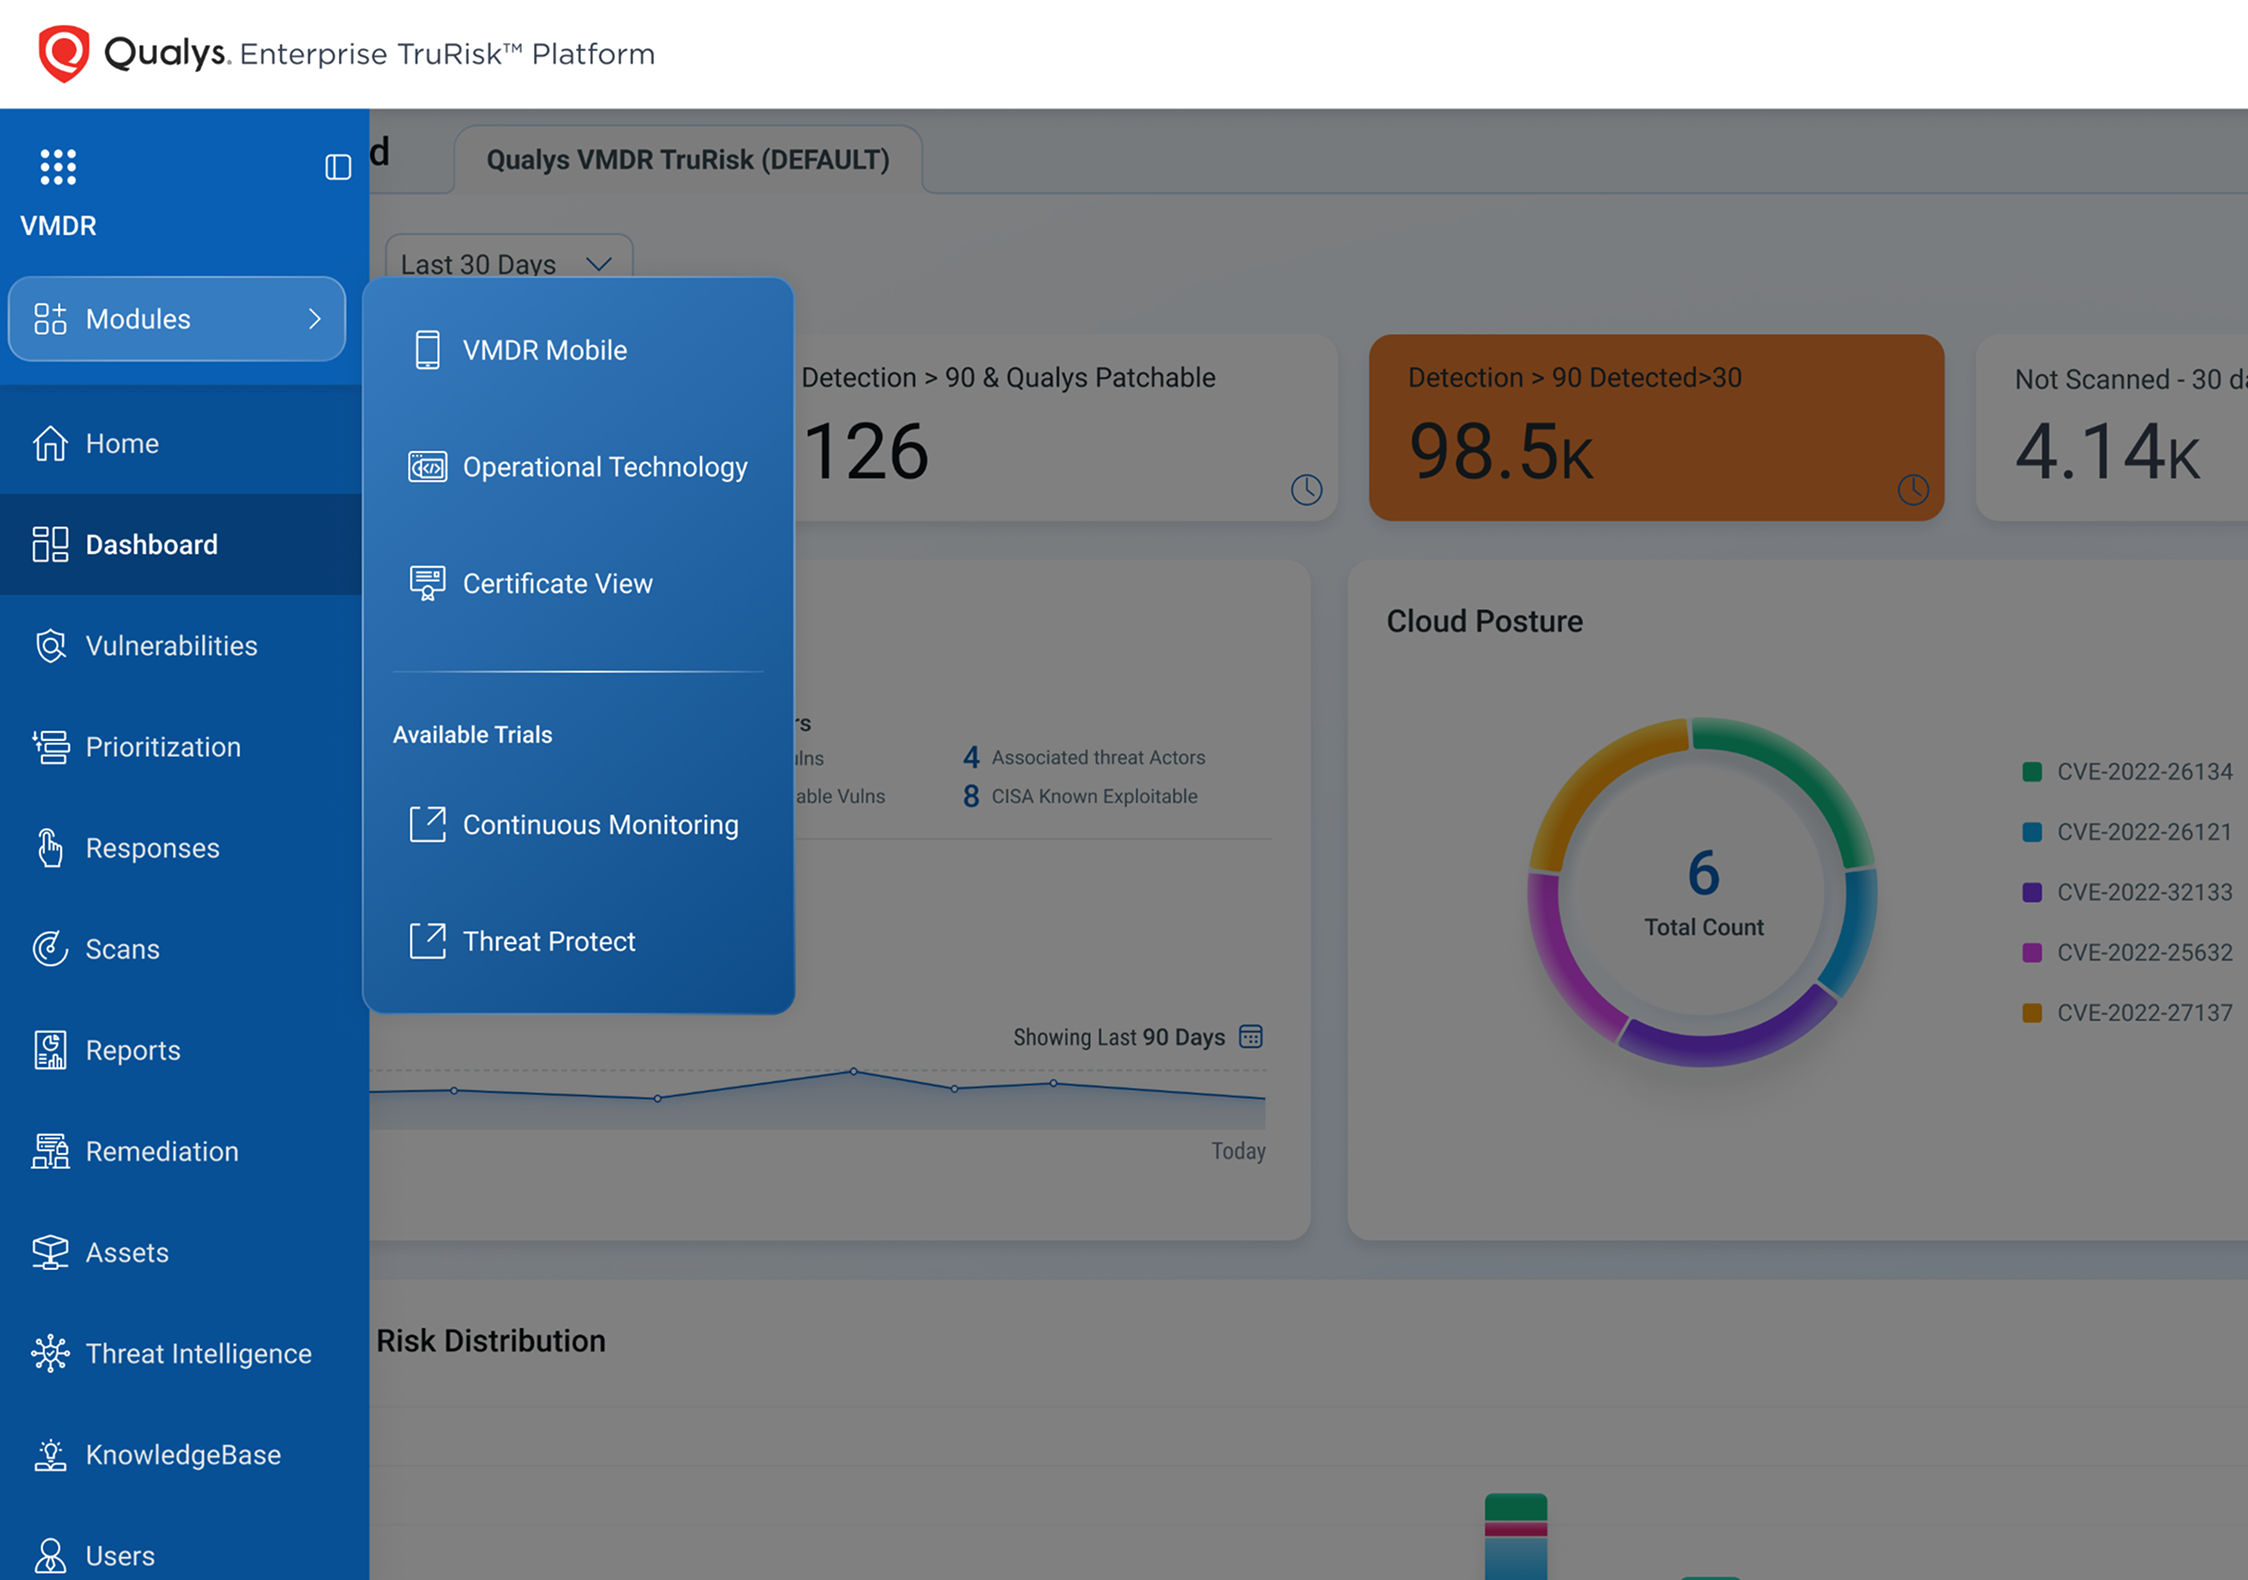Launch VMDR Mobile module
The width and height of the screenshot is (2248, 1580).
(x=578, y=350)
